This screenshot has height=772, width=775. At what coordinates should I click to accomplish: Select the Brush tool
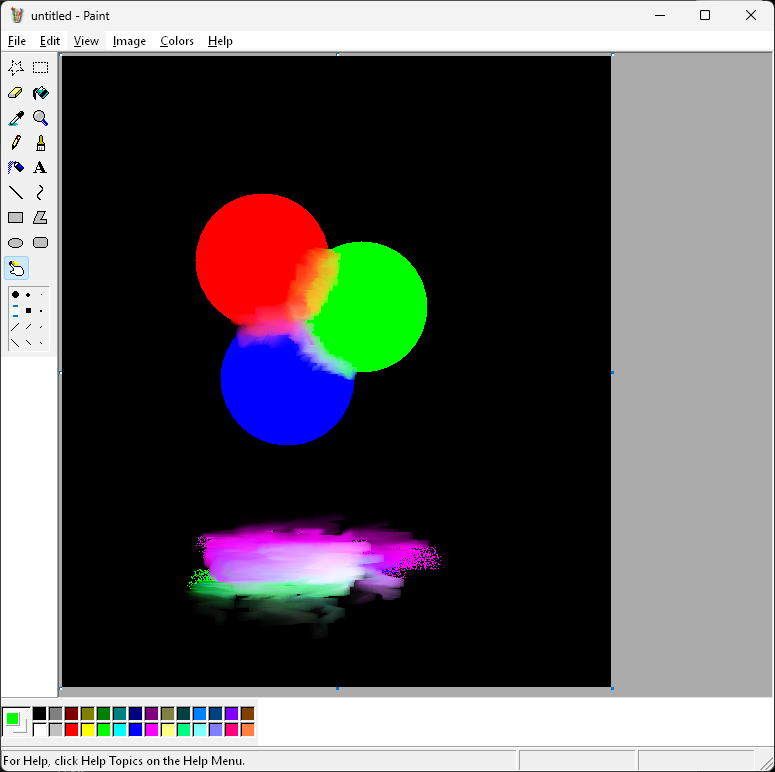tap(41, 143)
